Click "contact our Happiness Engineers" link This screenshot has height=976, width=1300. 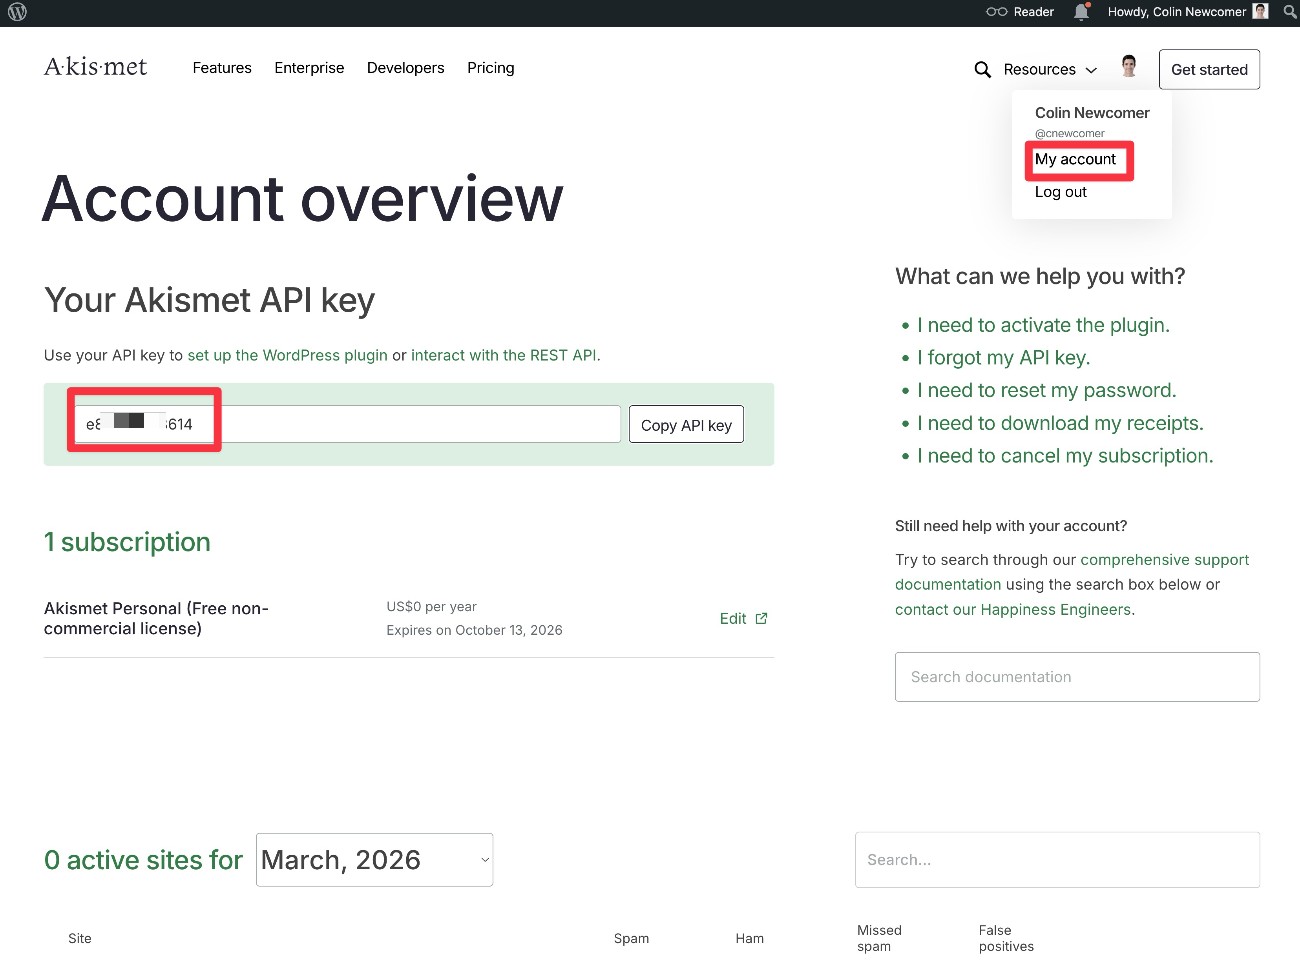(x=1012, y=609)
